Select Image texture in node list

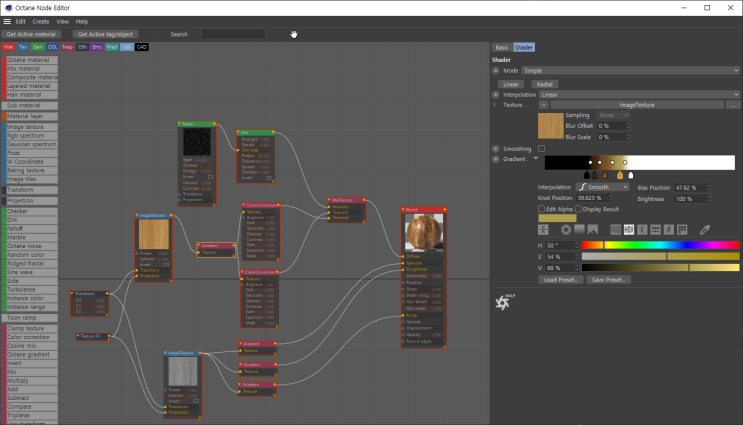click(30, 127)
